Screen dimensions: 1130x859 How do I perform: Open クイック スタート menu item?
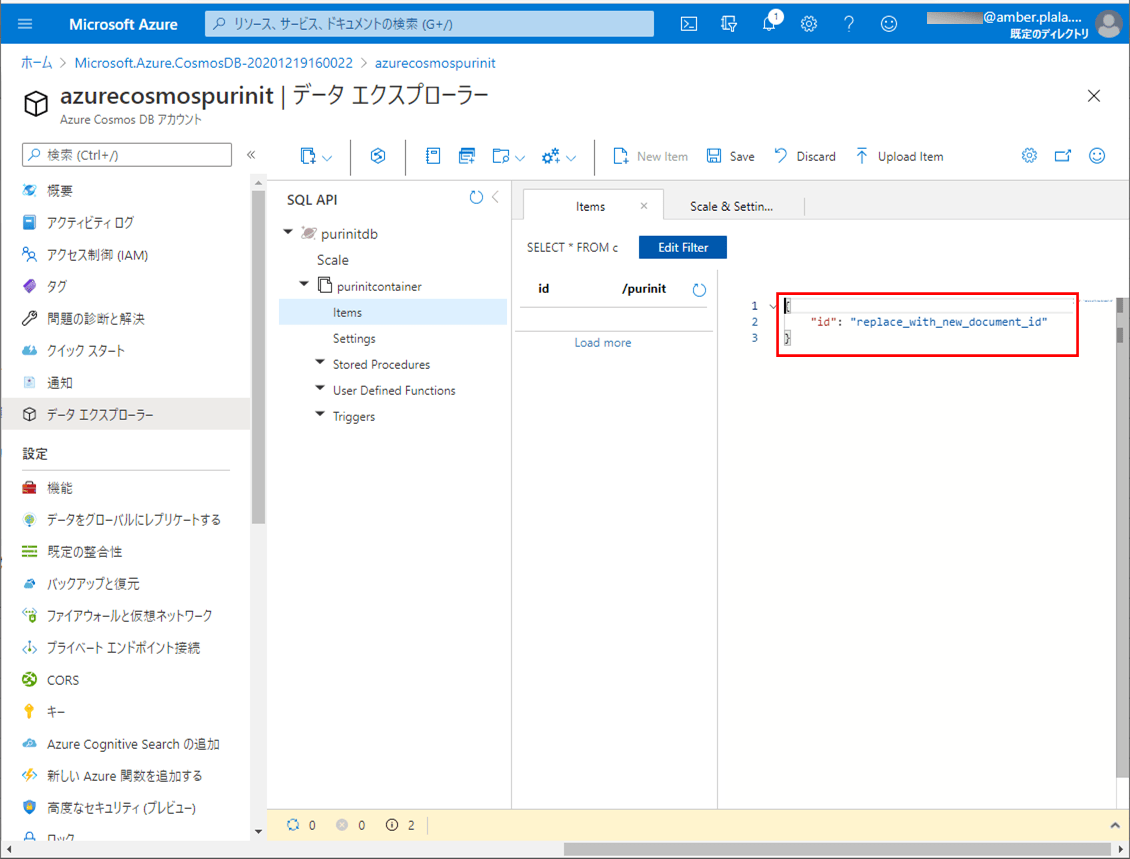tap(86, 351)
